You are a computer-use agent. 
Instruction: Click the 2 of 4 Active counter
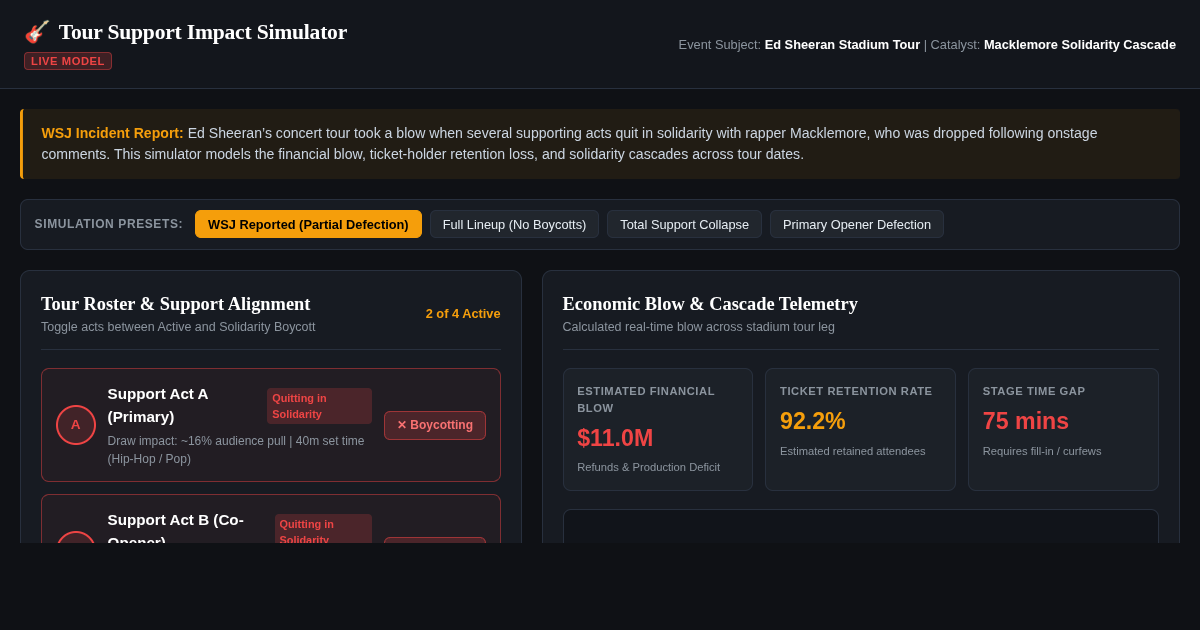click(x=463, y=314)
